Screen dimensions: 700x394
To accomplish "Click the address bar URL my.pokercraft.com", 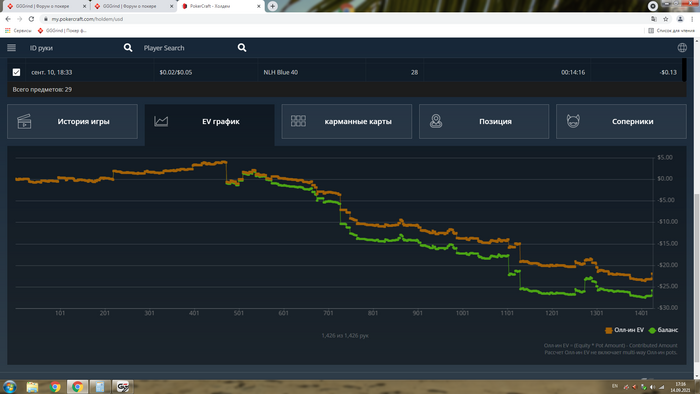I will tap(87, 19).
